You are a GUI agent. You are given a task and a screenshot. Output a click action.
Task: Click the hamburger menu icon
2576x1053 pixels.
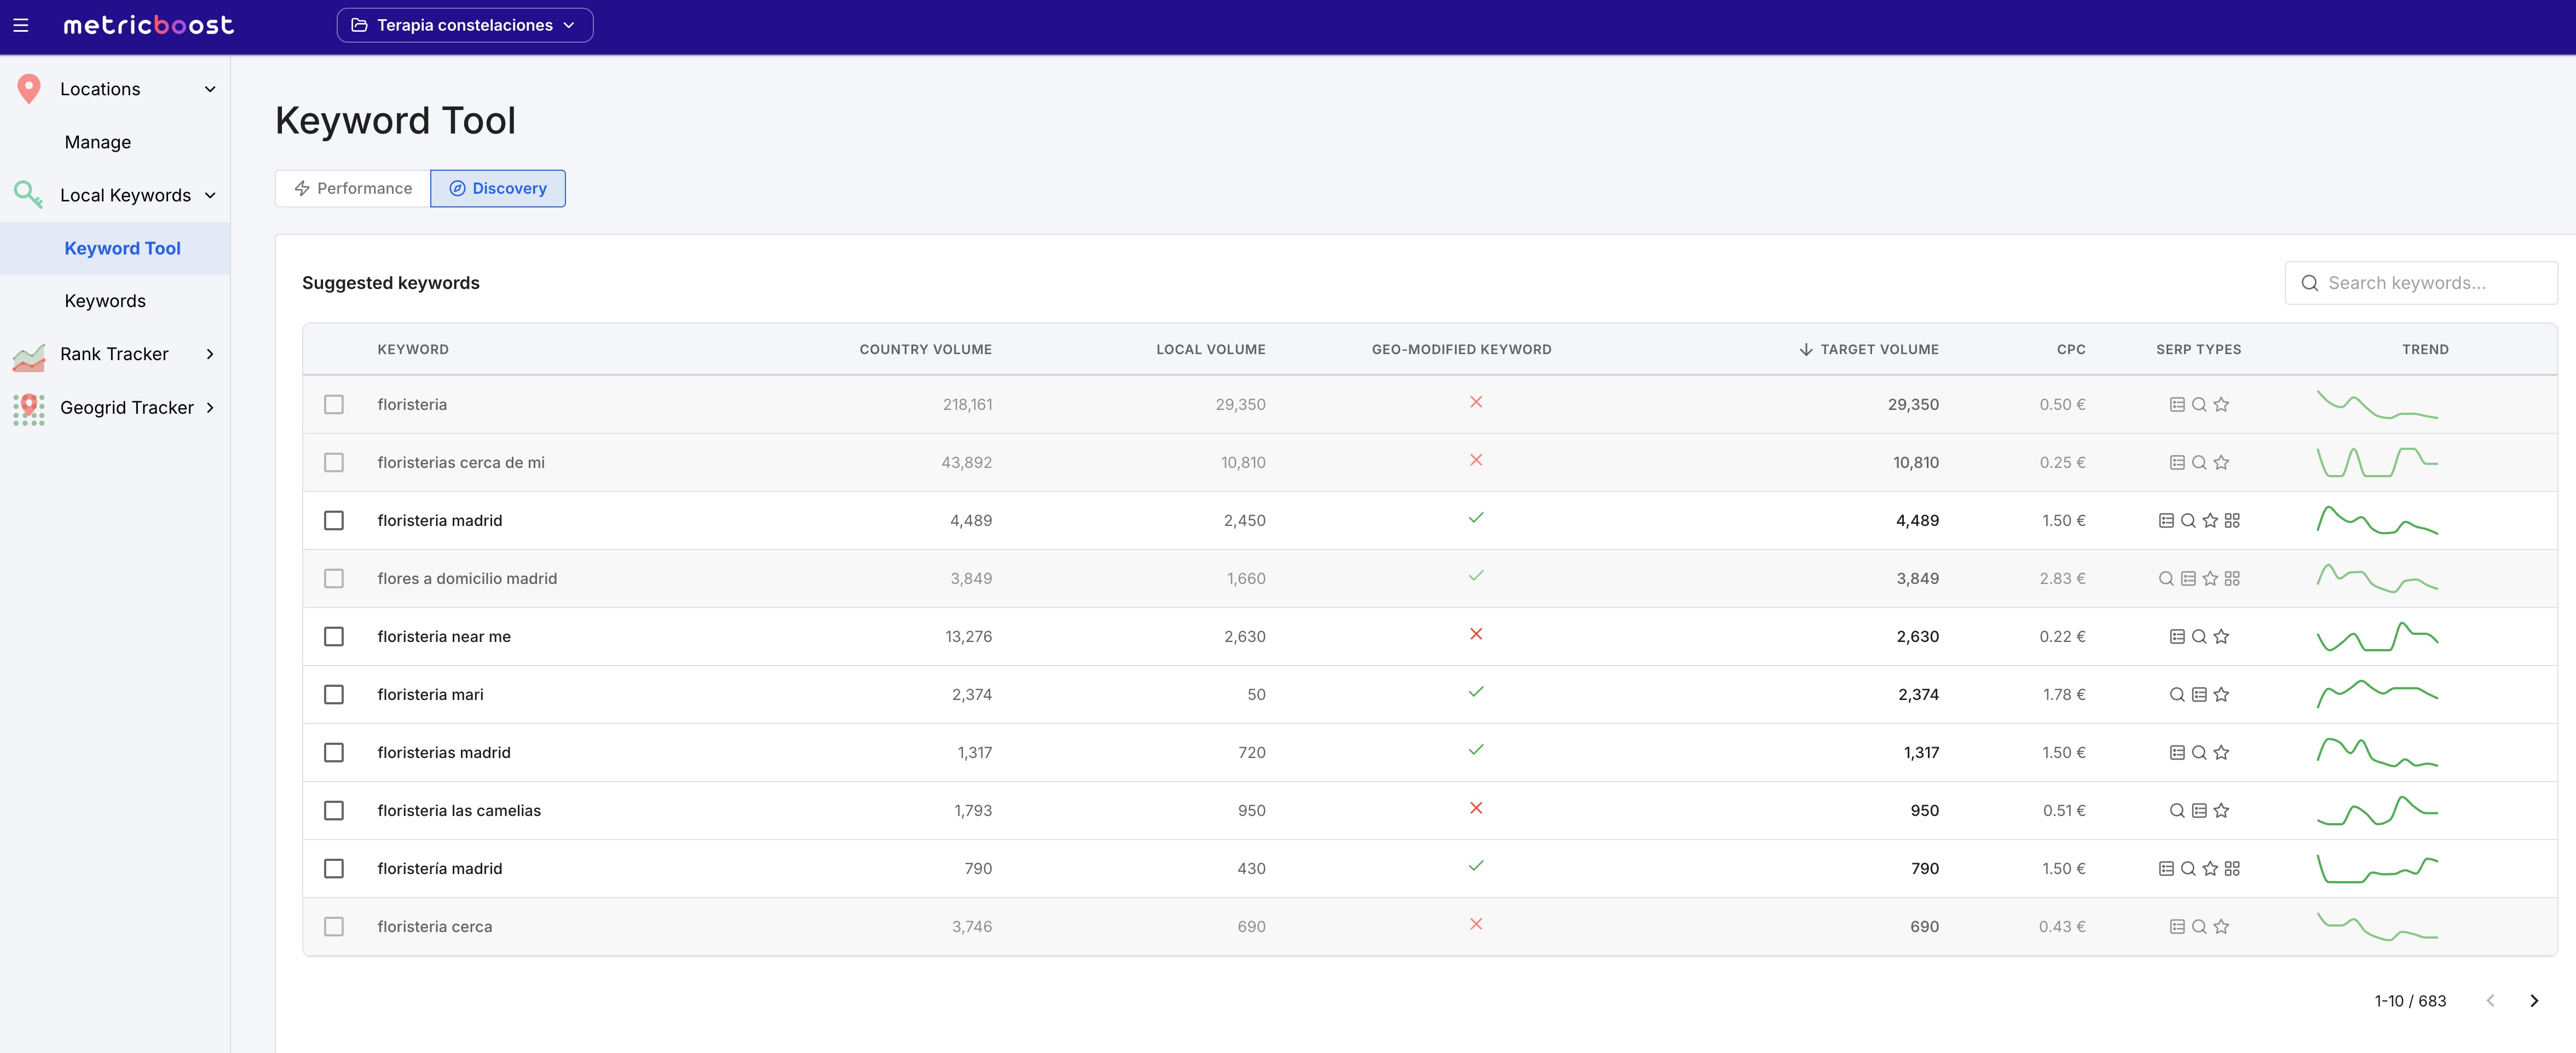coord(20,25)
